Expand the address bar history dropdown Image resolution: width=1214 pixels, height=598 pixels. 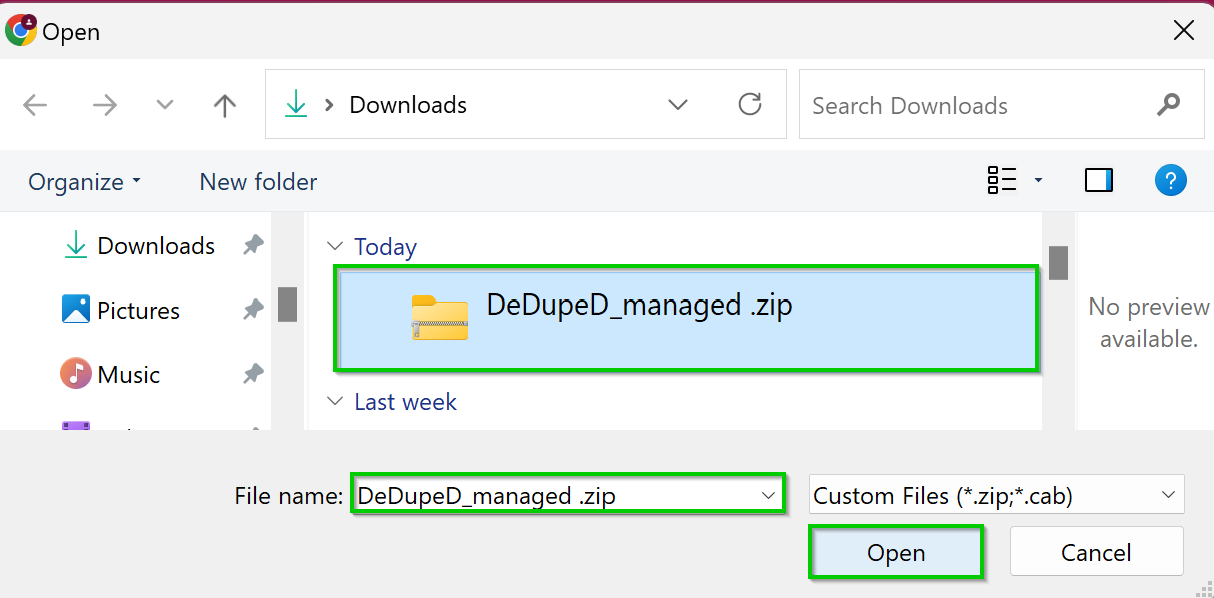(678, 104)
